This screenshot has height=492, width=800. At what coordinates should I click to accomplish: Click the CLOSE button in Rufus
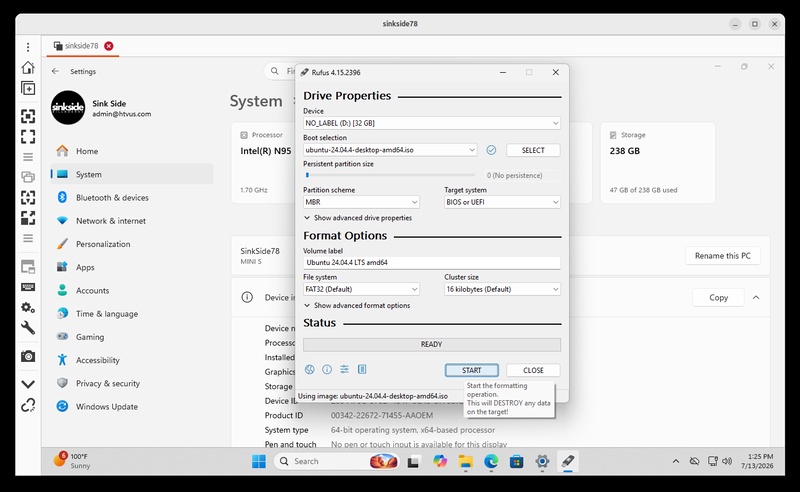[533, 370]
